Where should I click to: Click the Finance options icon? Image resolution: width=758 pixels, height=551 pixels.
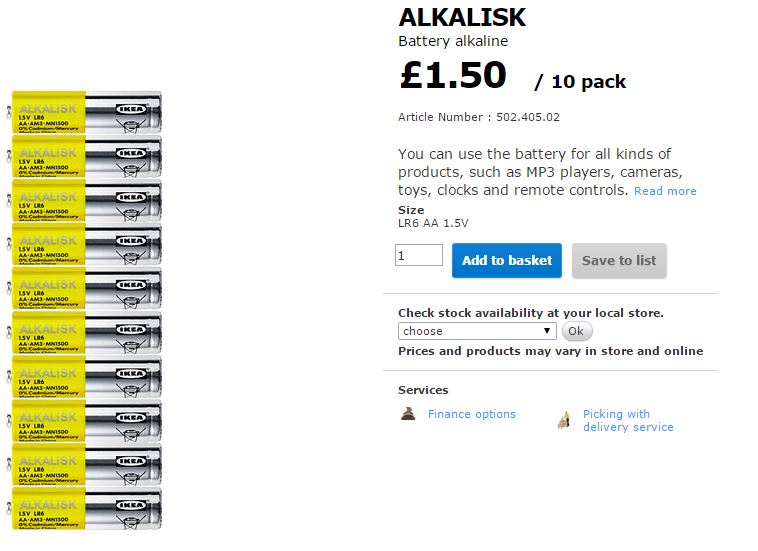(x=408, y=414)
